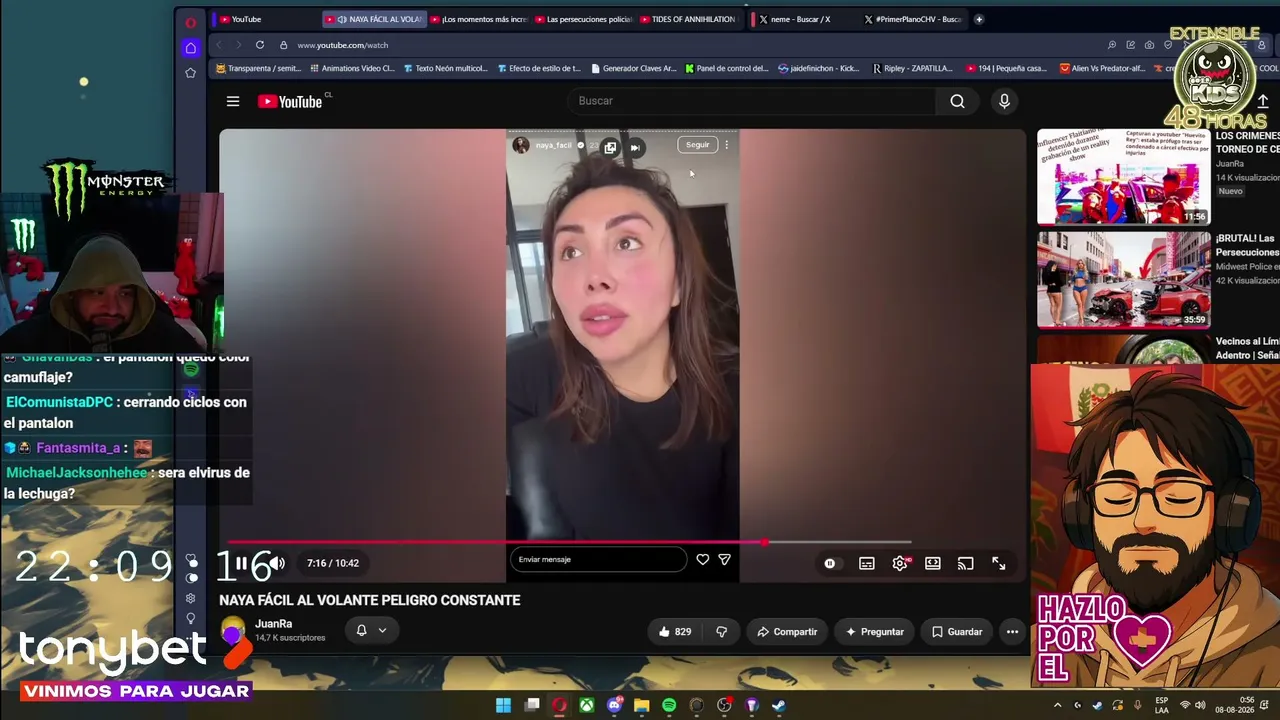The image size is (1280, 720).
Task: Open the Windows Start menu
Action: pyautogui.click(x=503, y=705)
